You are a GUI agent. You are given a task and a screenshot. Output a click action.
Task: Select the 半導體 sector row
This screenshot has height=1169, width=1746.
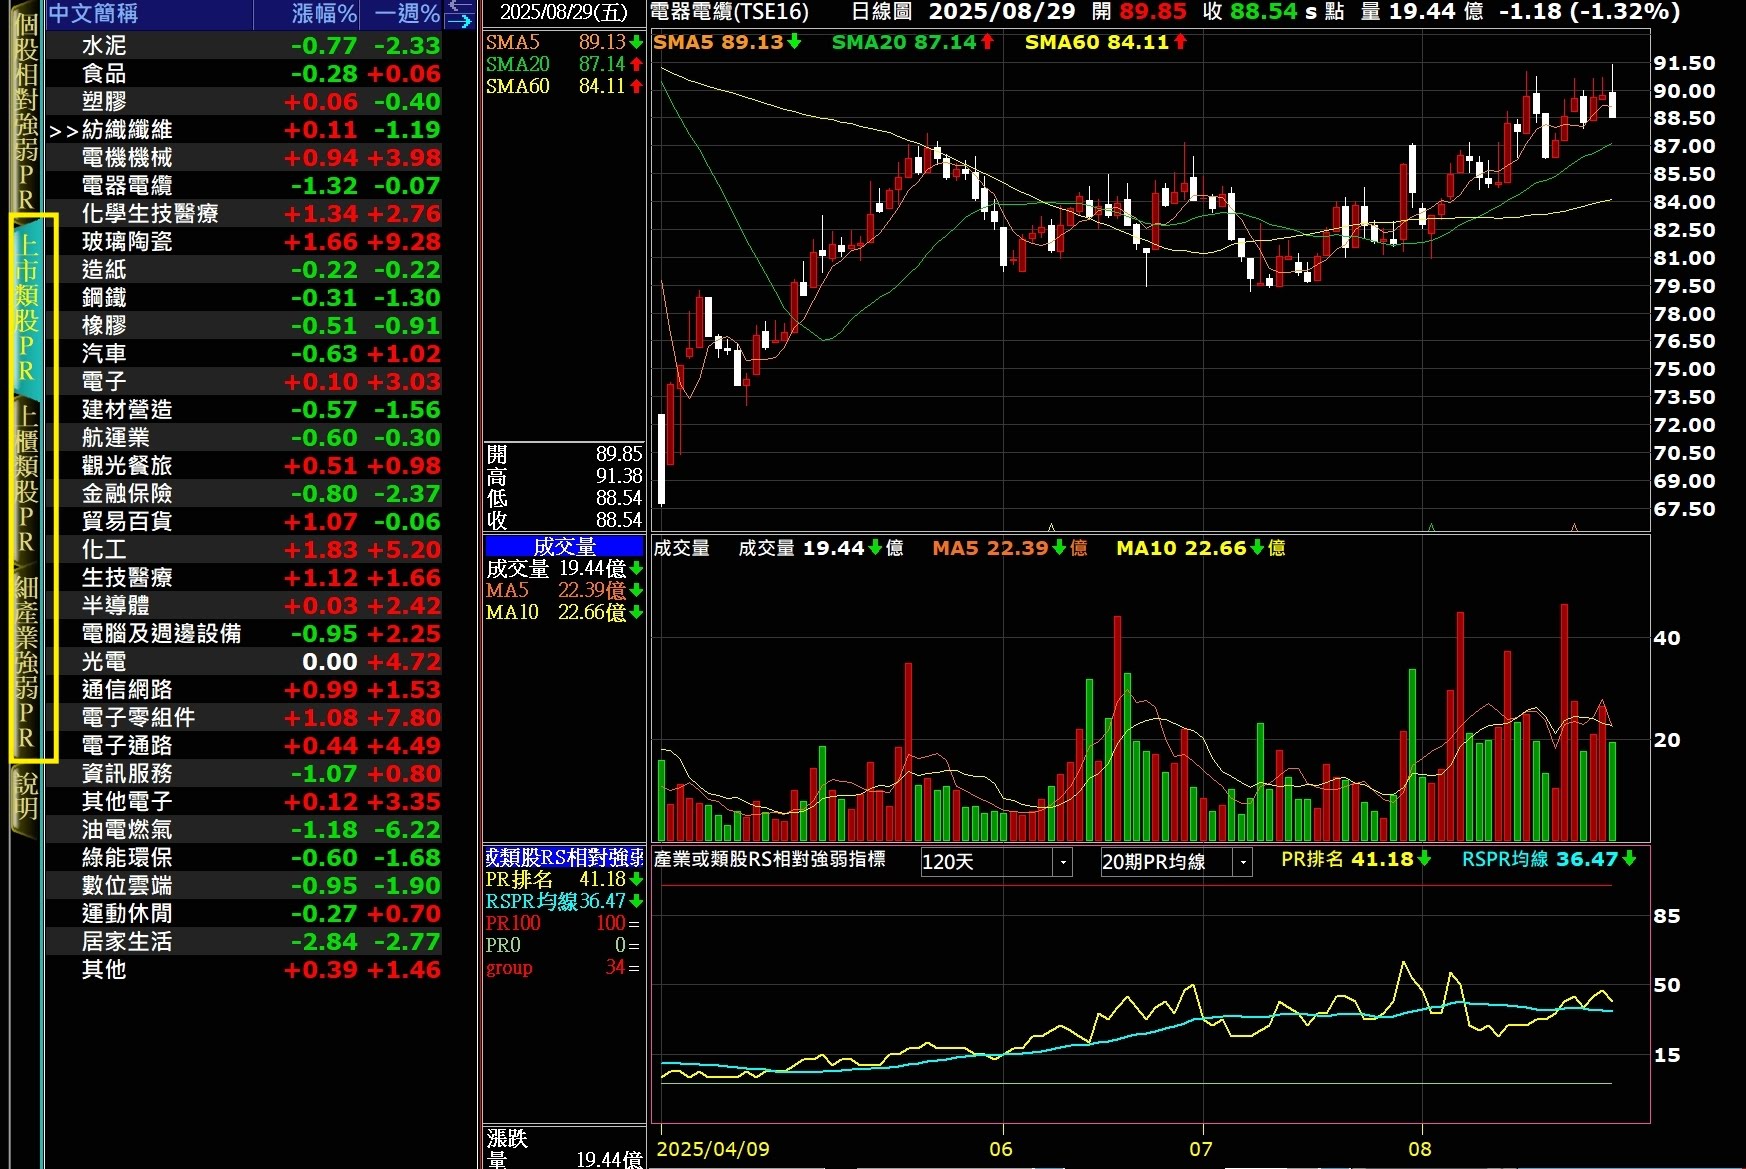[116, 606]
